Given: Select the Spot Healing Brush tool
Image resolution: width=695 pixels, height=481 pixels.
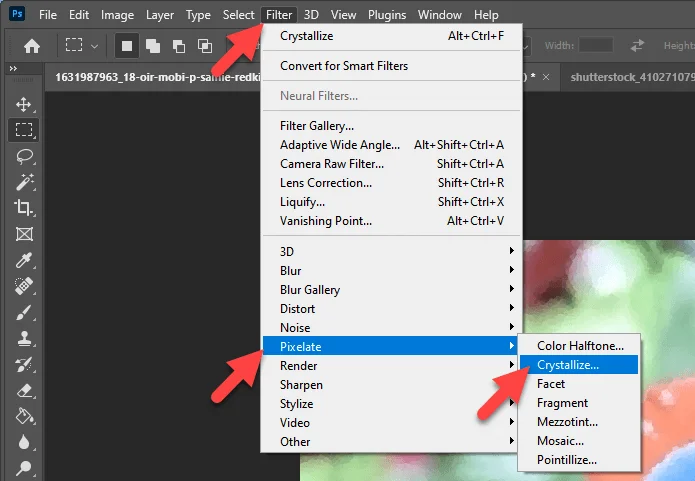Looking at the screenshot, I should (24, 286).
